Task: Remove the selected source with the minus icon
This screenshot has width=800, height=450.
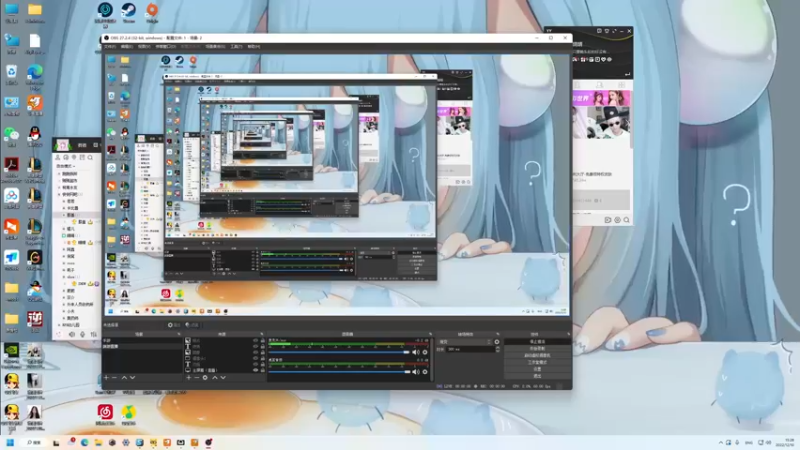Action: point(197,378)
